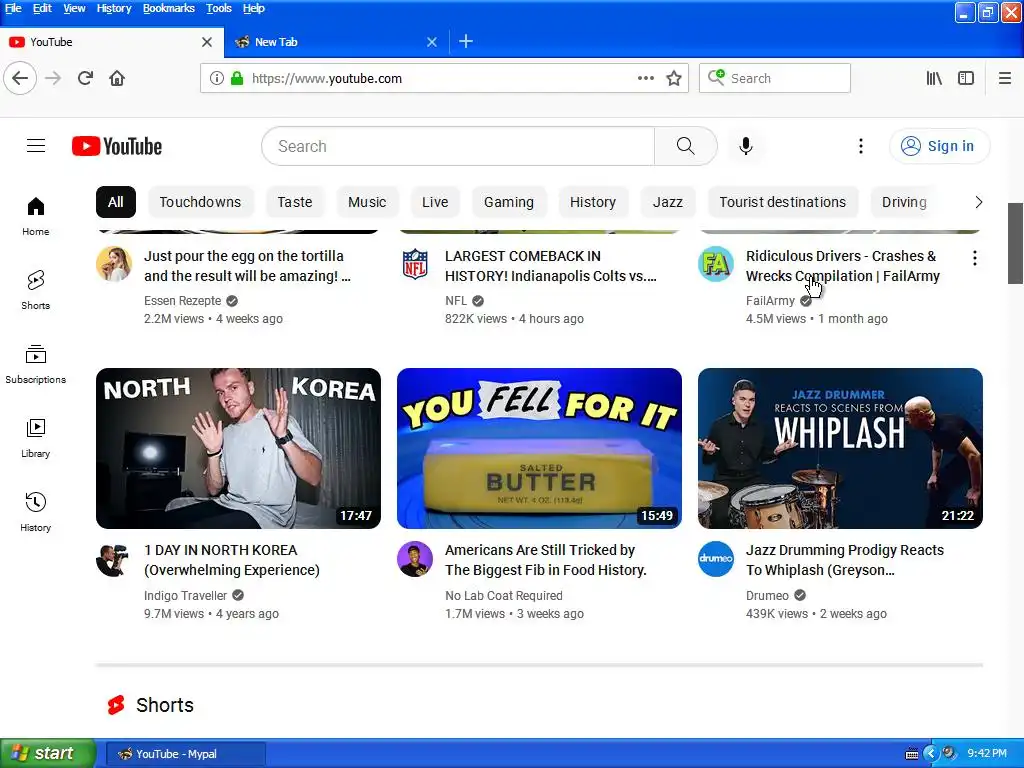The width and height of the screenshot is (1024, 768).
Task: Toggle the browser sidebar icon
Action: (966, 78)
